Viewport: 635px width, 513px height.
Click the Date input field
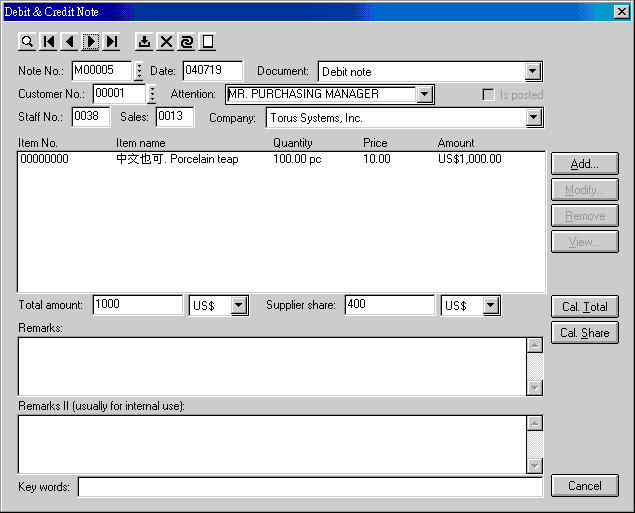coord(213,71)
